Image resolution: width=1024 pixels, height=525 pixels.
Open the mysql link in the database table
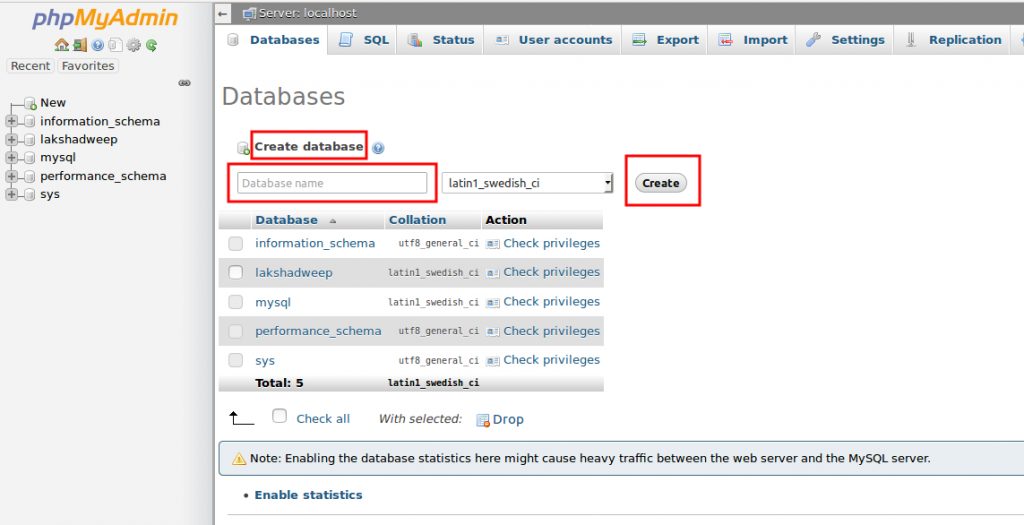pyautogui.click(x=273, y=302)
